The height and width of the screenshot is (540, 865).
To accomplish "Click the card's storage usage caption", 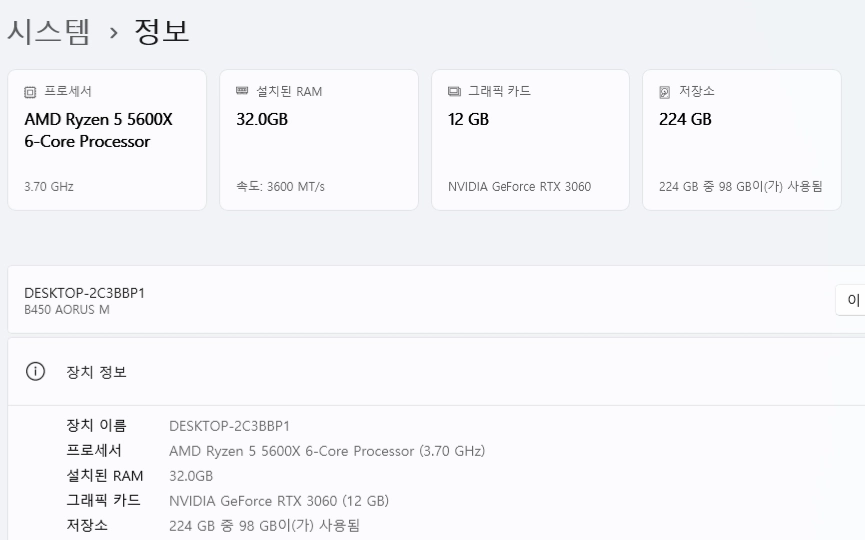I will point(740,186).
